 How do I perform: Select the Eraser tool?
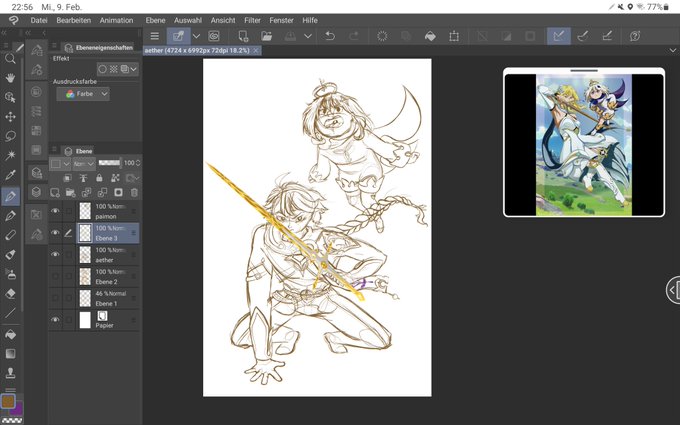point(10,294)
